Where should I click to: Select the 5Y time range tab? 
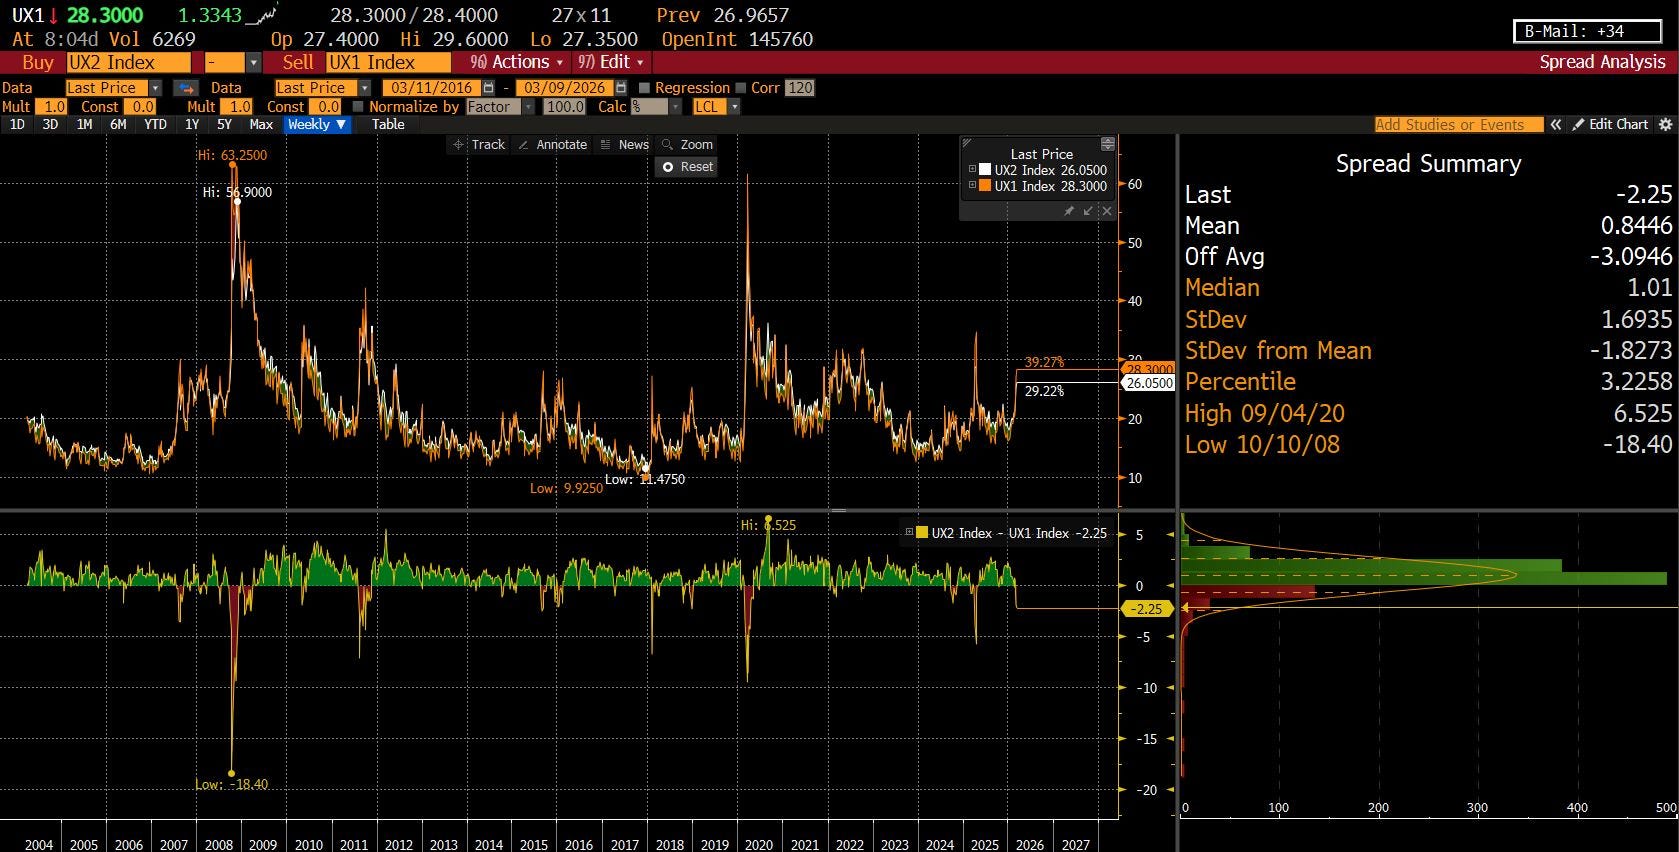click(224, 125)
